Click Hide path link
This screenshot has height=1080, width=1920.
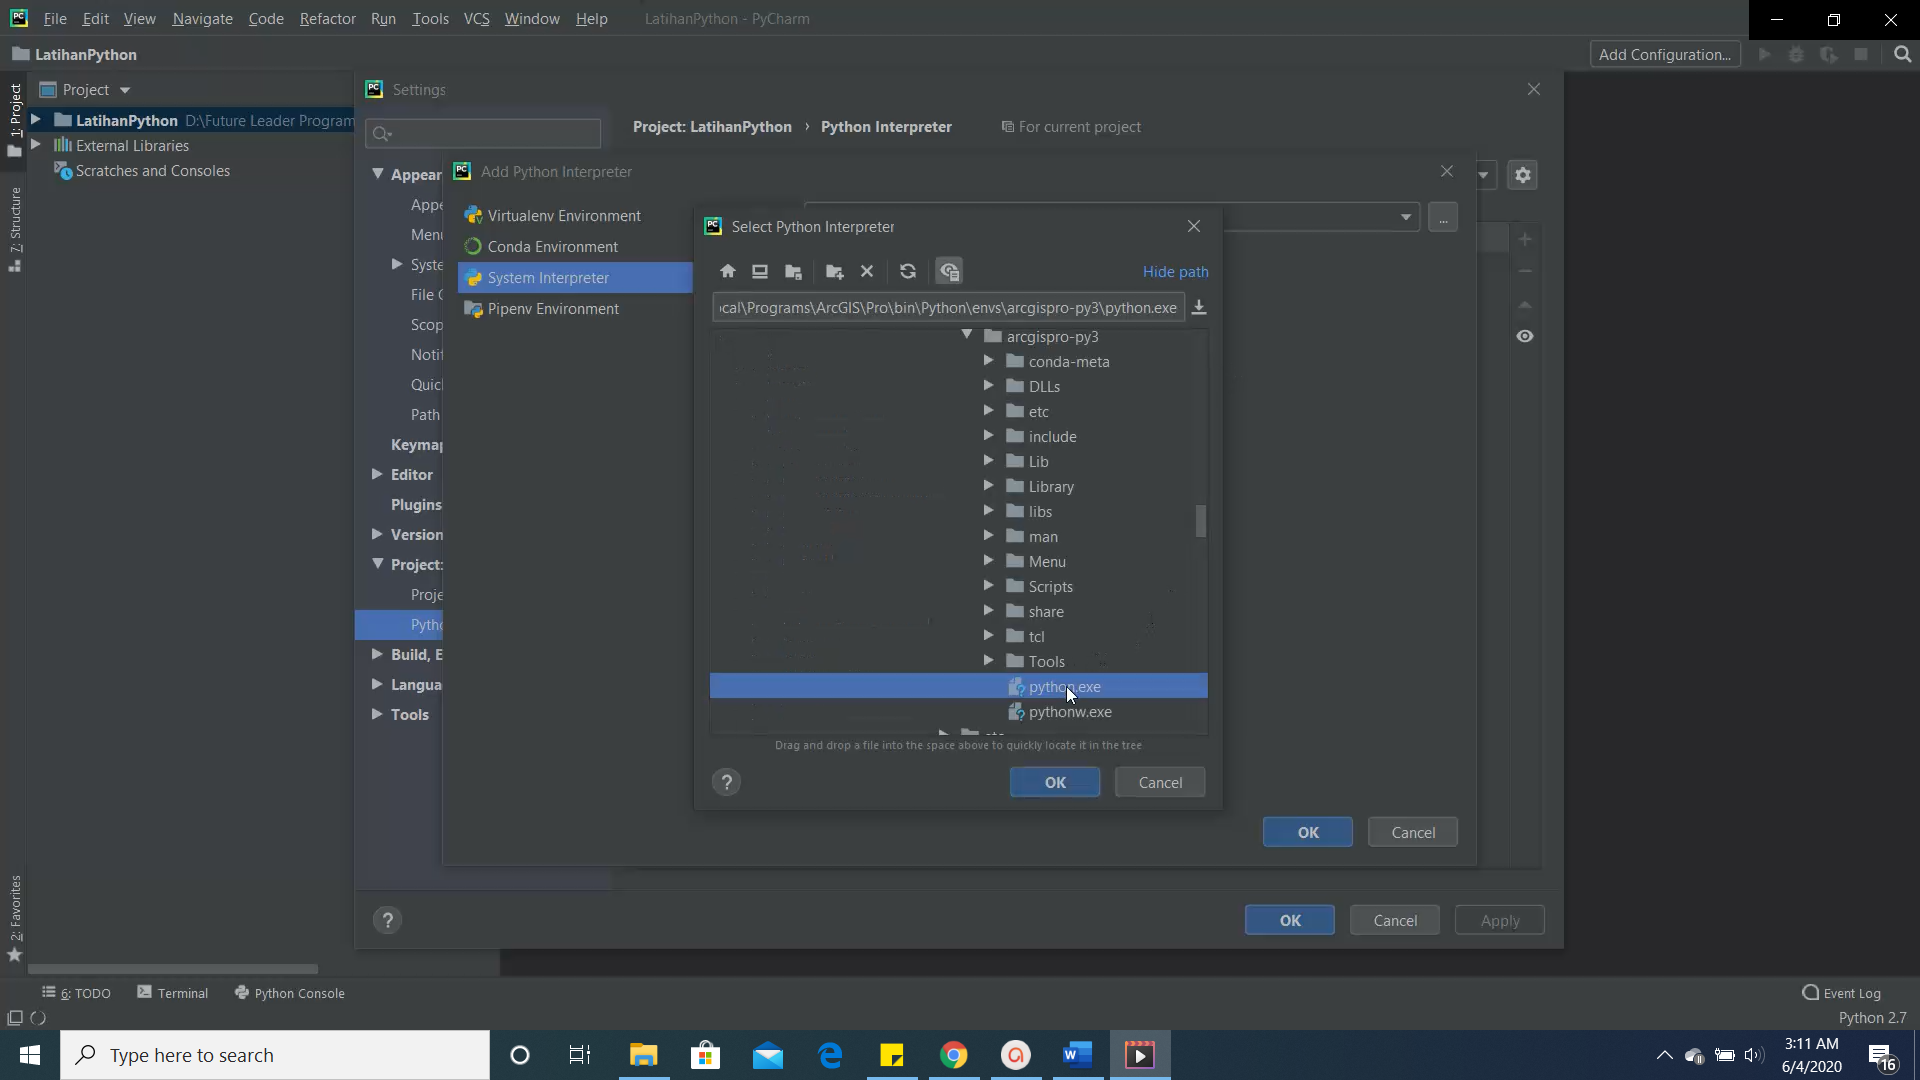pos(1176,272)
